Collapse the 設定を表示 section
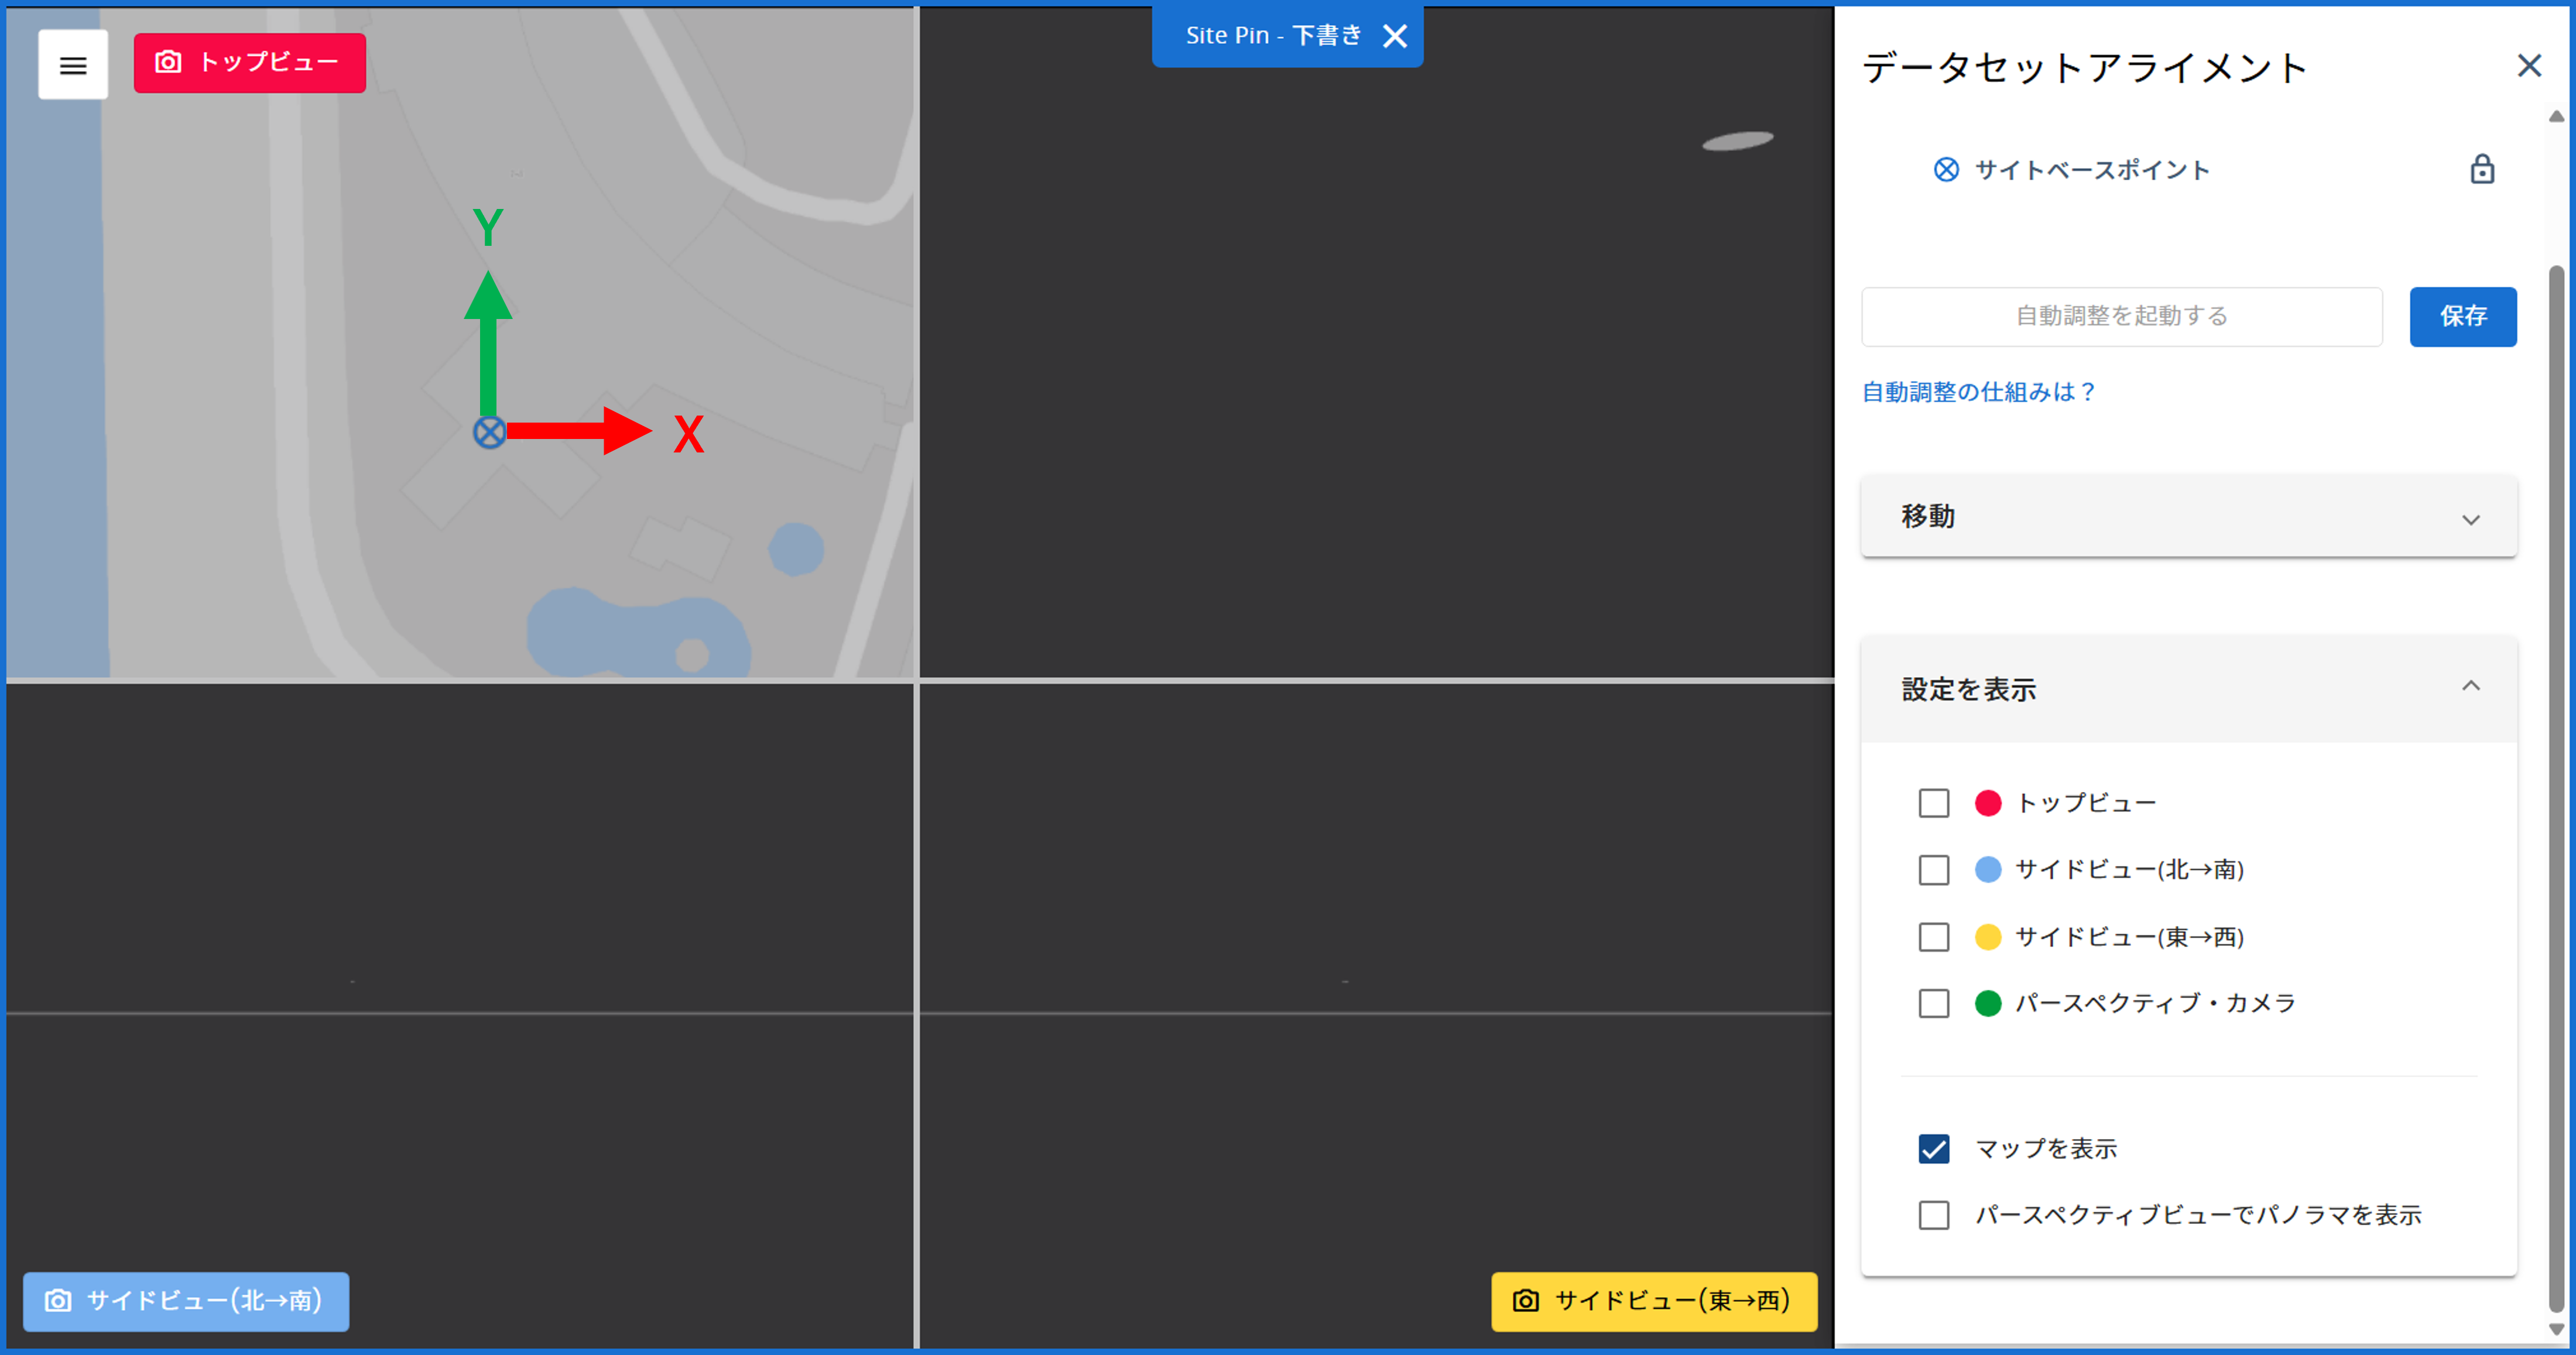Image resolution: width=2576 pixels, height=1355 pixels. tap(2188, 688)
